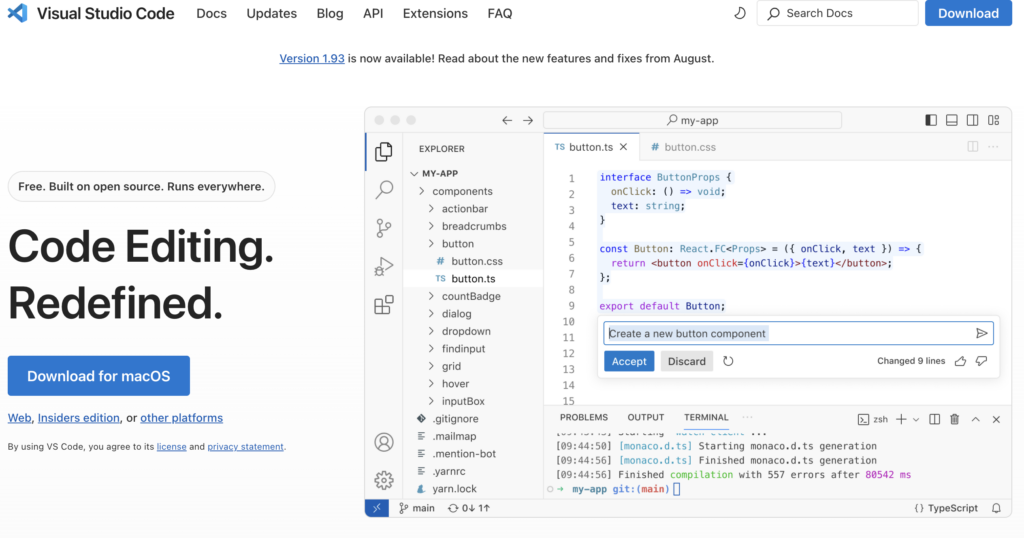Click the Download for macOS button
This screenshot has height=538, width=1024.
pyautogui.click(x=99, y=376)
